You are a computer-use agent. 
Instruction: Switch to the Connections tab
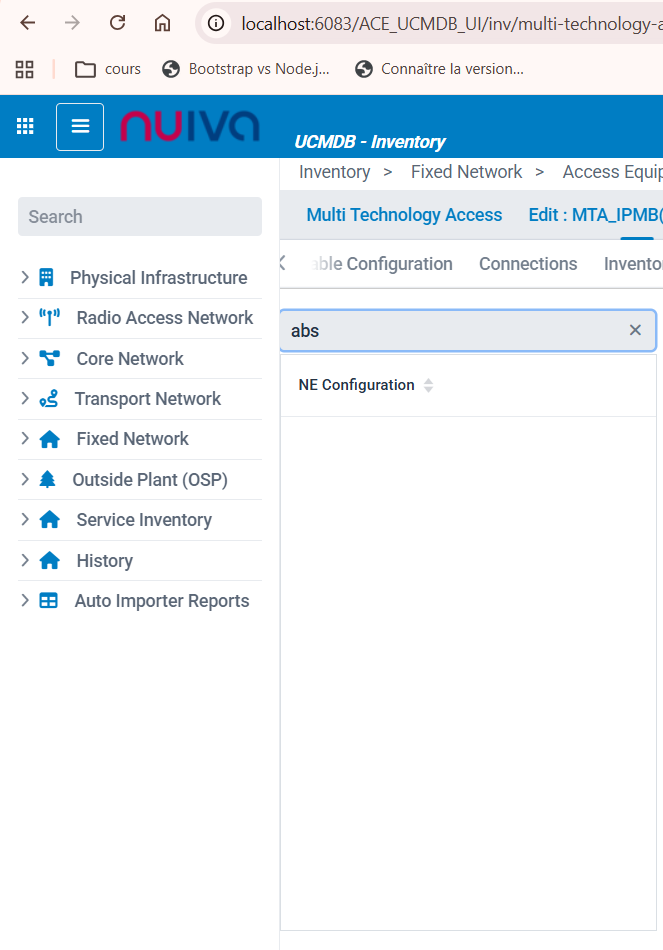click(x=528, y=264)
